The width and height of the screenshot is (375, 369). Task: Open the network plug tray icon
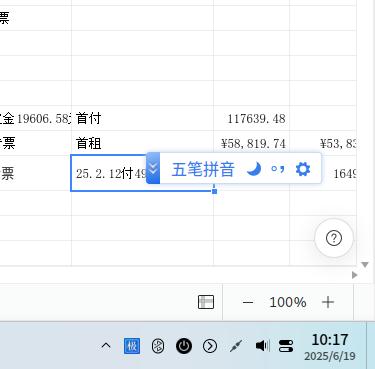236,346
